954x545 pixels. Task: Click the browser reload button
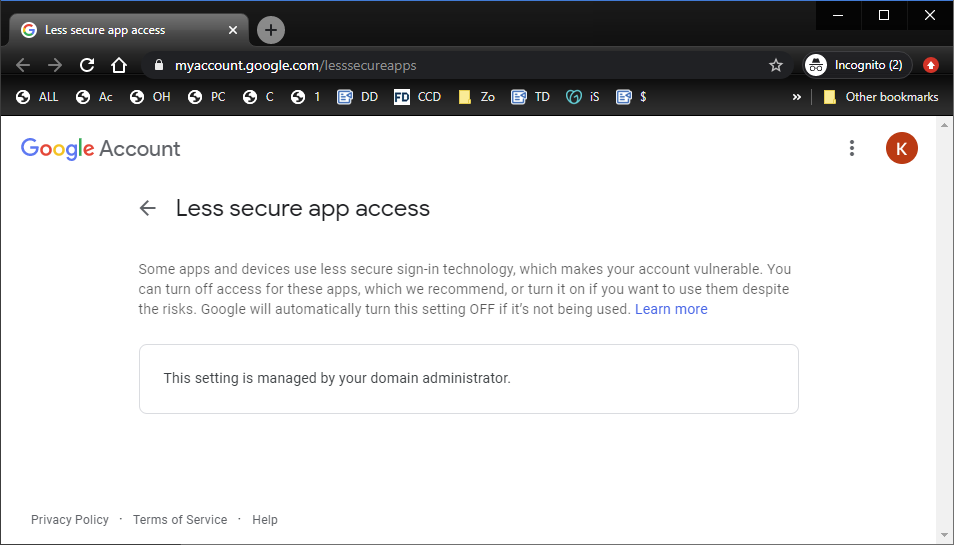point(87,65)
